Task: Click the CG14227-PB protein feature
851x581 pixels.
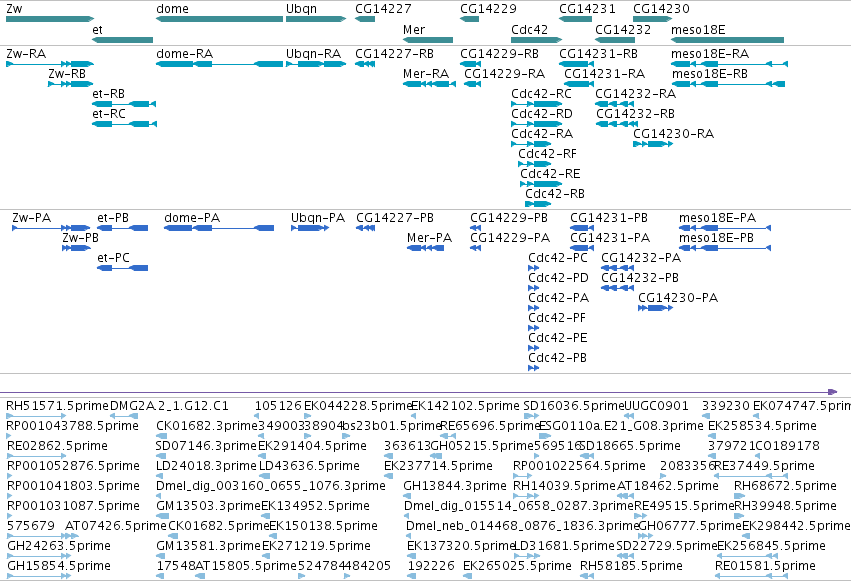Action: (x=365, y=228)
